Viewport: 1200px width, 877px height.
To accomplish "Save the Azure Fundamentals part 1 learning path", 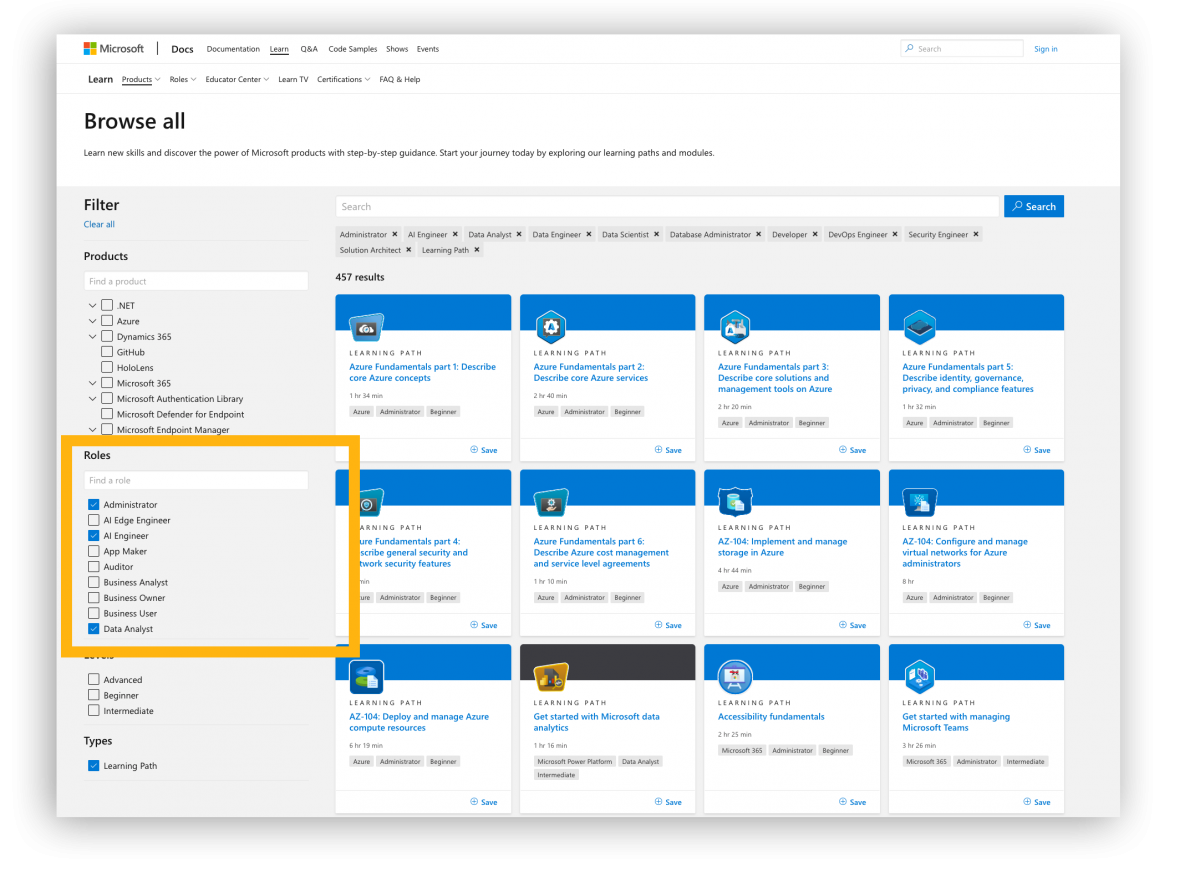I will 484,450.
